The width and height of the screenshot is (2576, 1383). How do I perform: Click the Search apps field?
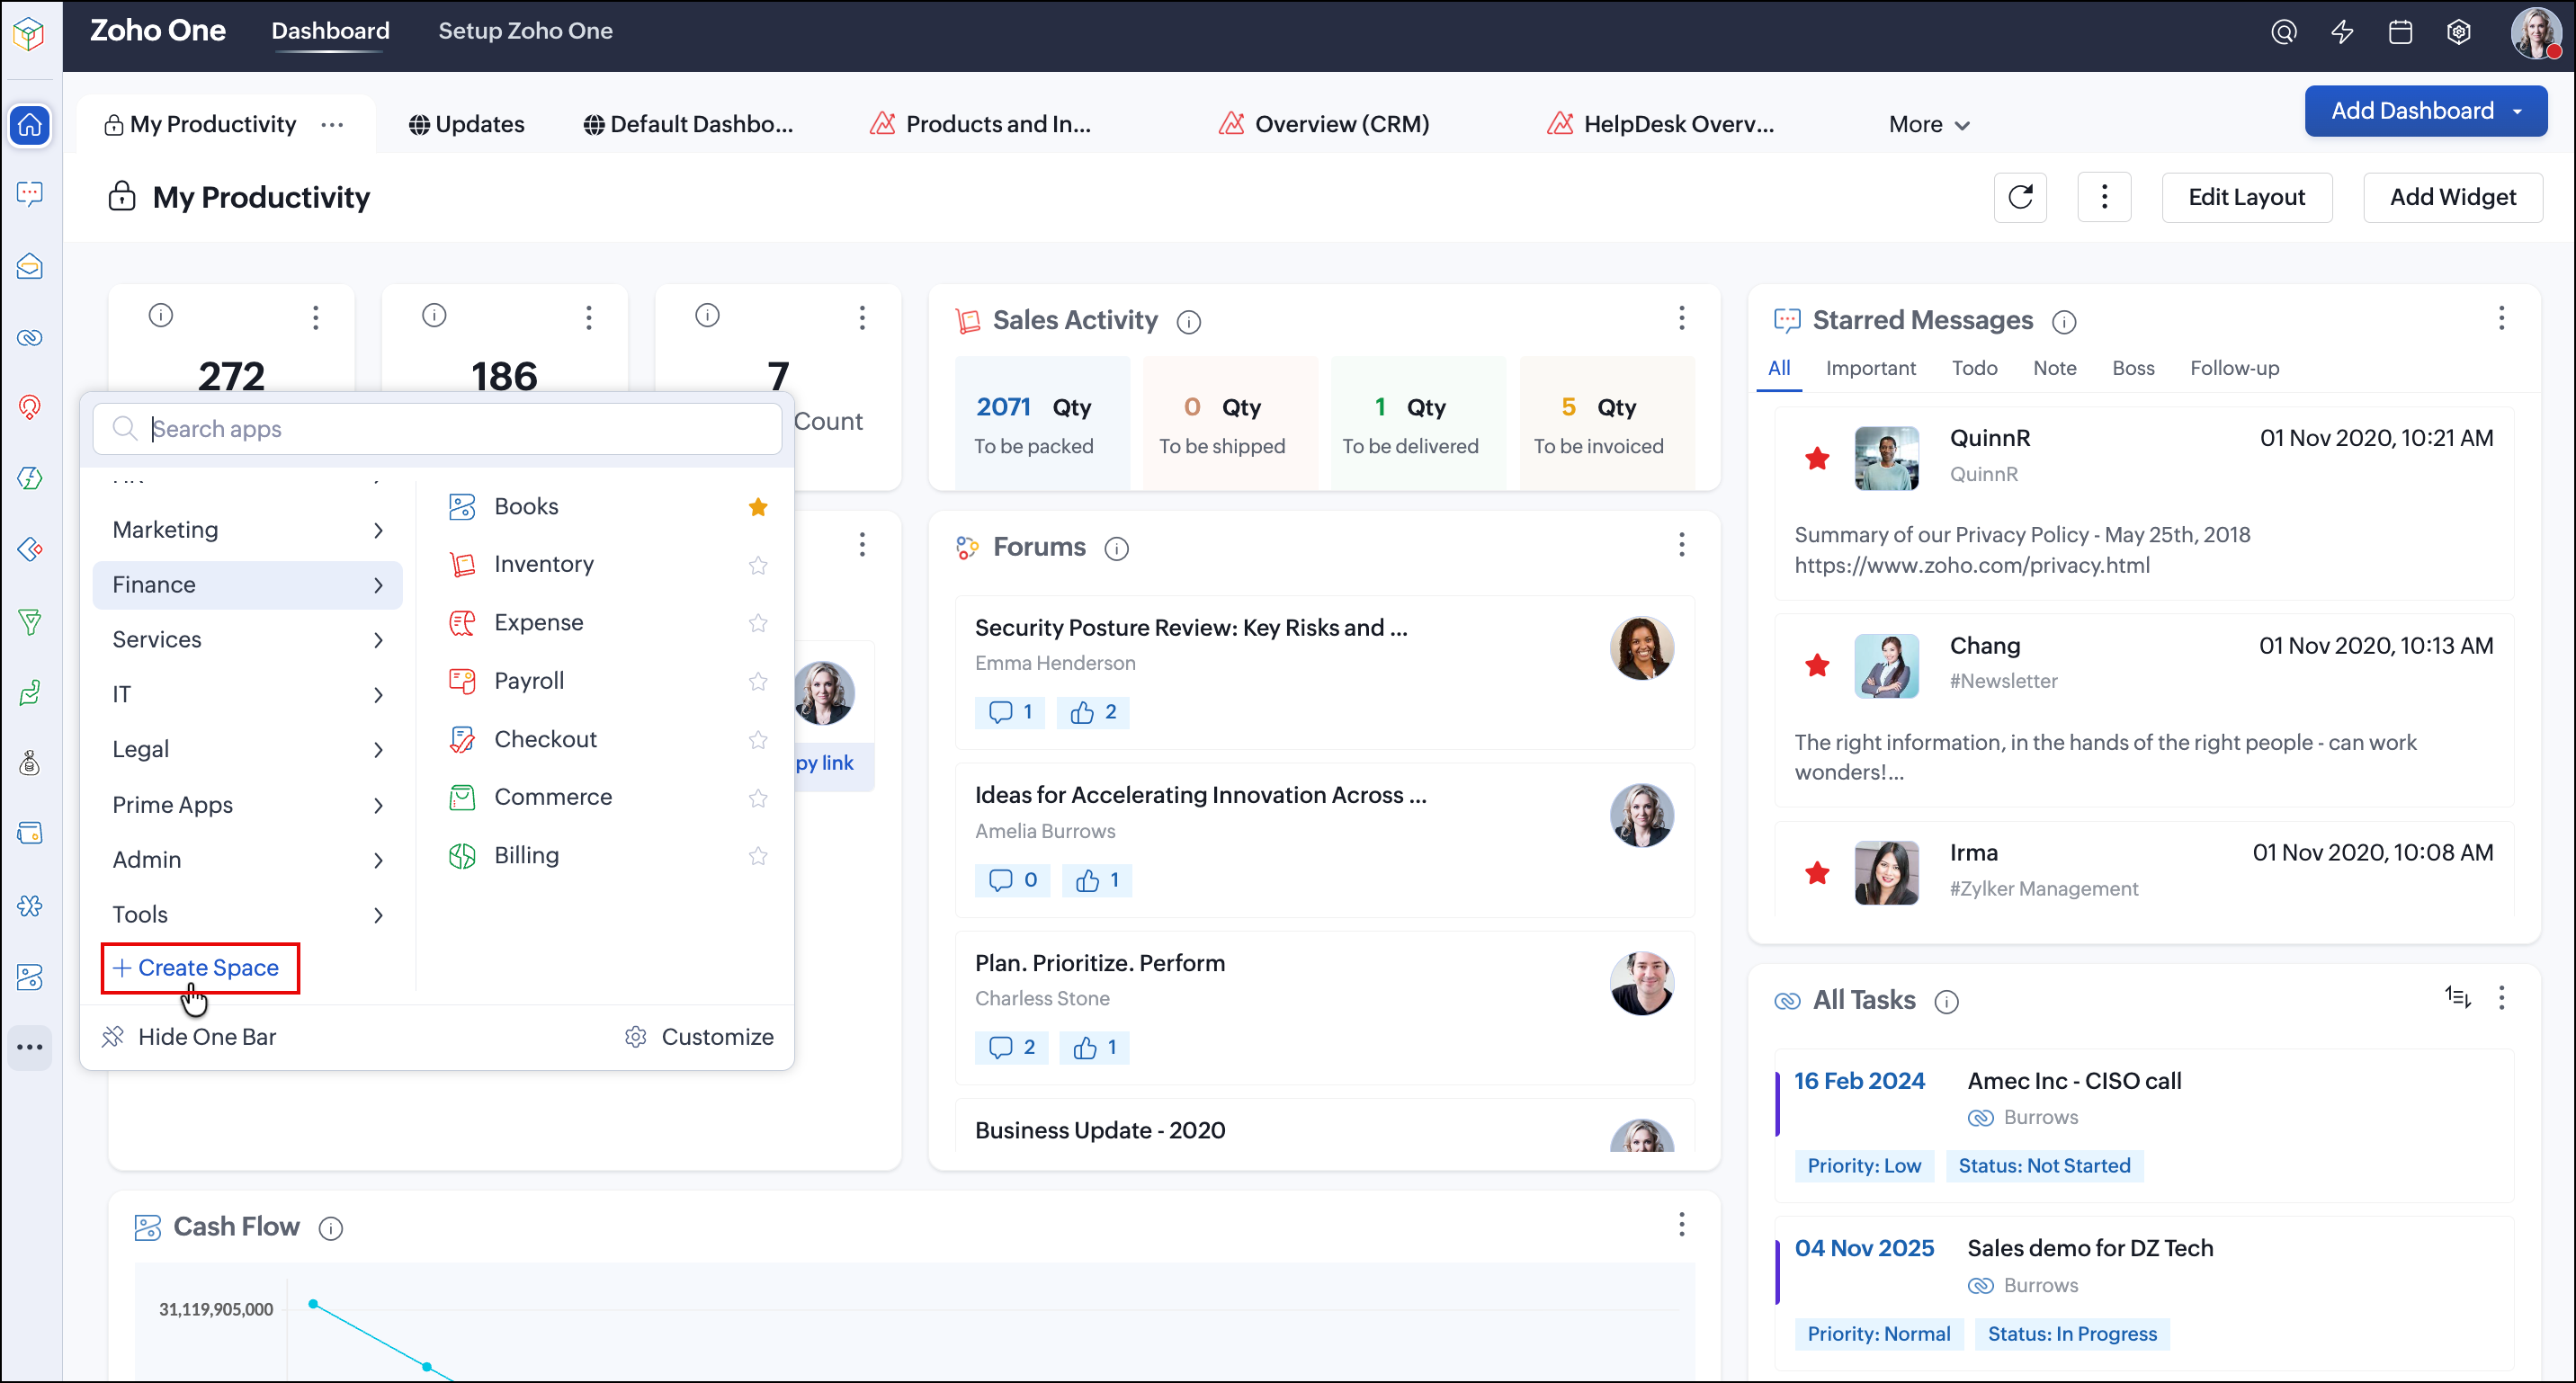pyautogui.click(x=437, y=429)
